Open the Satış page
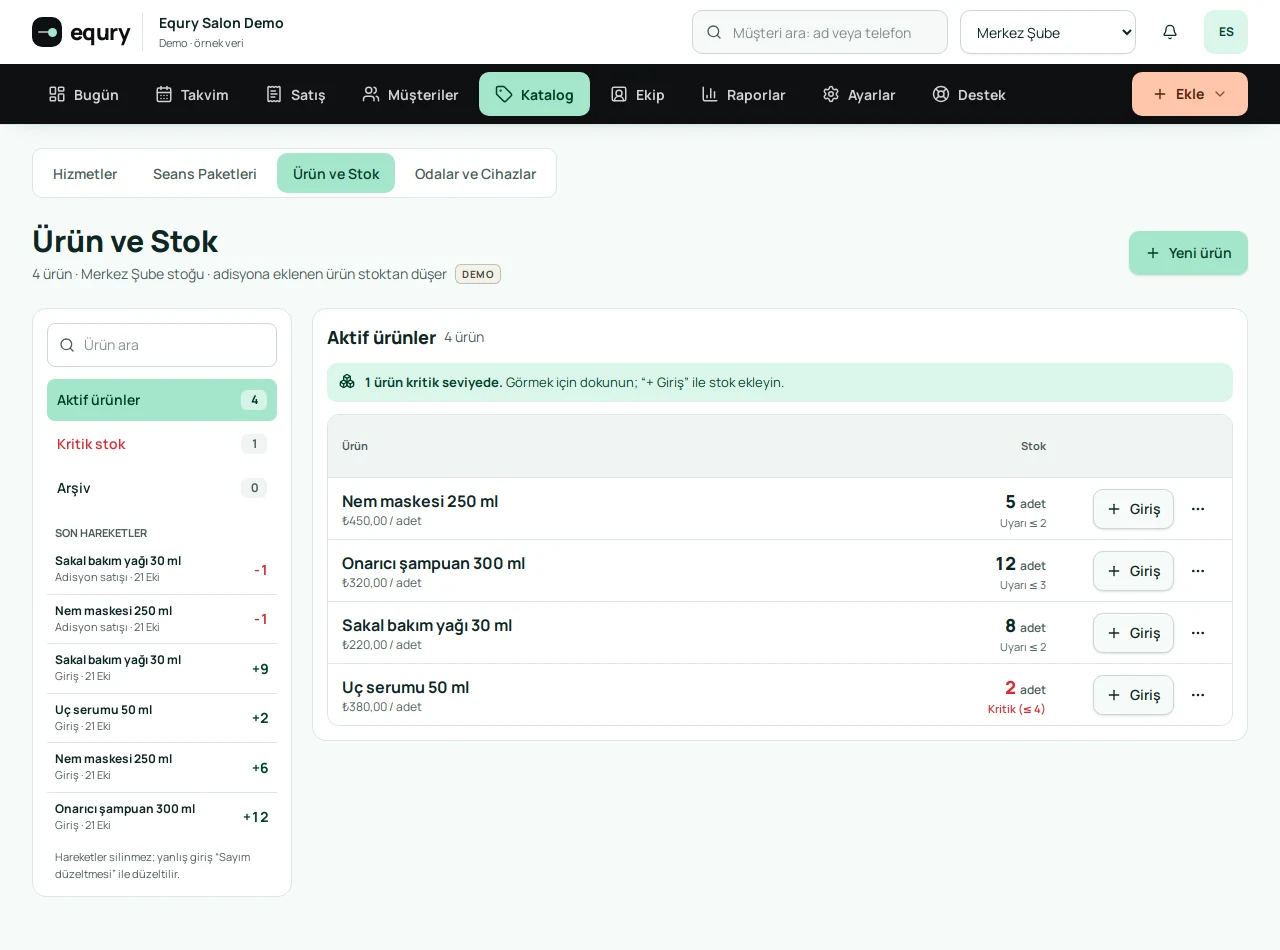The width and height of the screenshot is (1280, 950). point(295,94)
